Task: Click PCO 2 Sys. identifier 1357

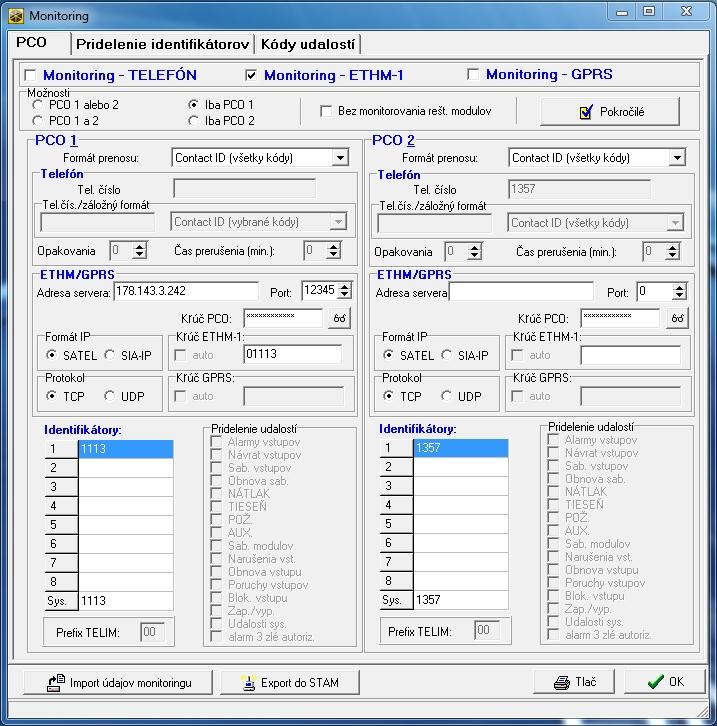Action: [x=461, y=600]
